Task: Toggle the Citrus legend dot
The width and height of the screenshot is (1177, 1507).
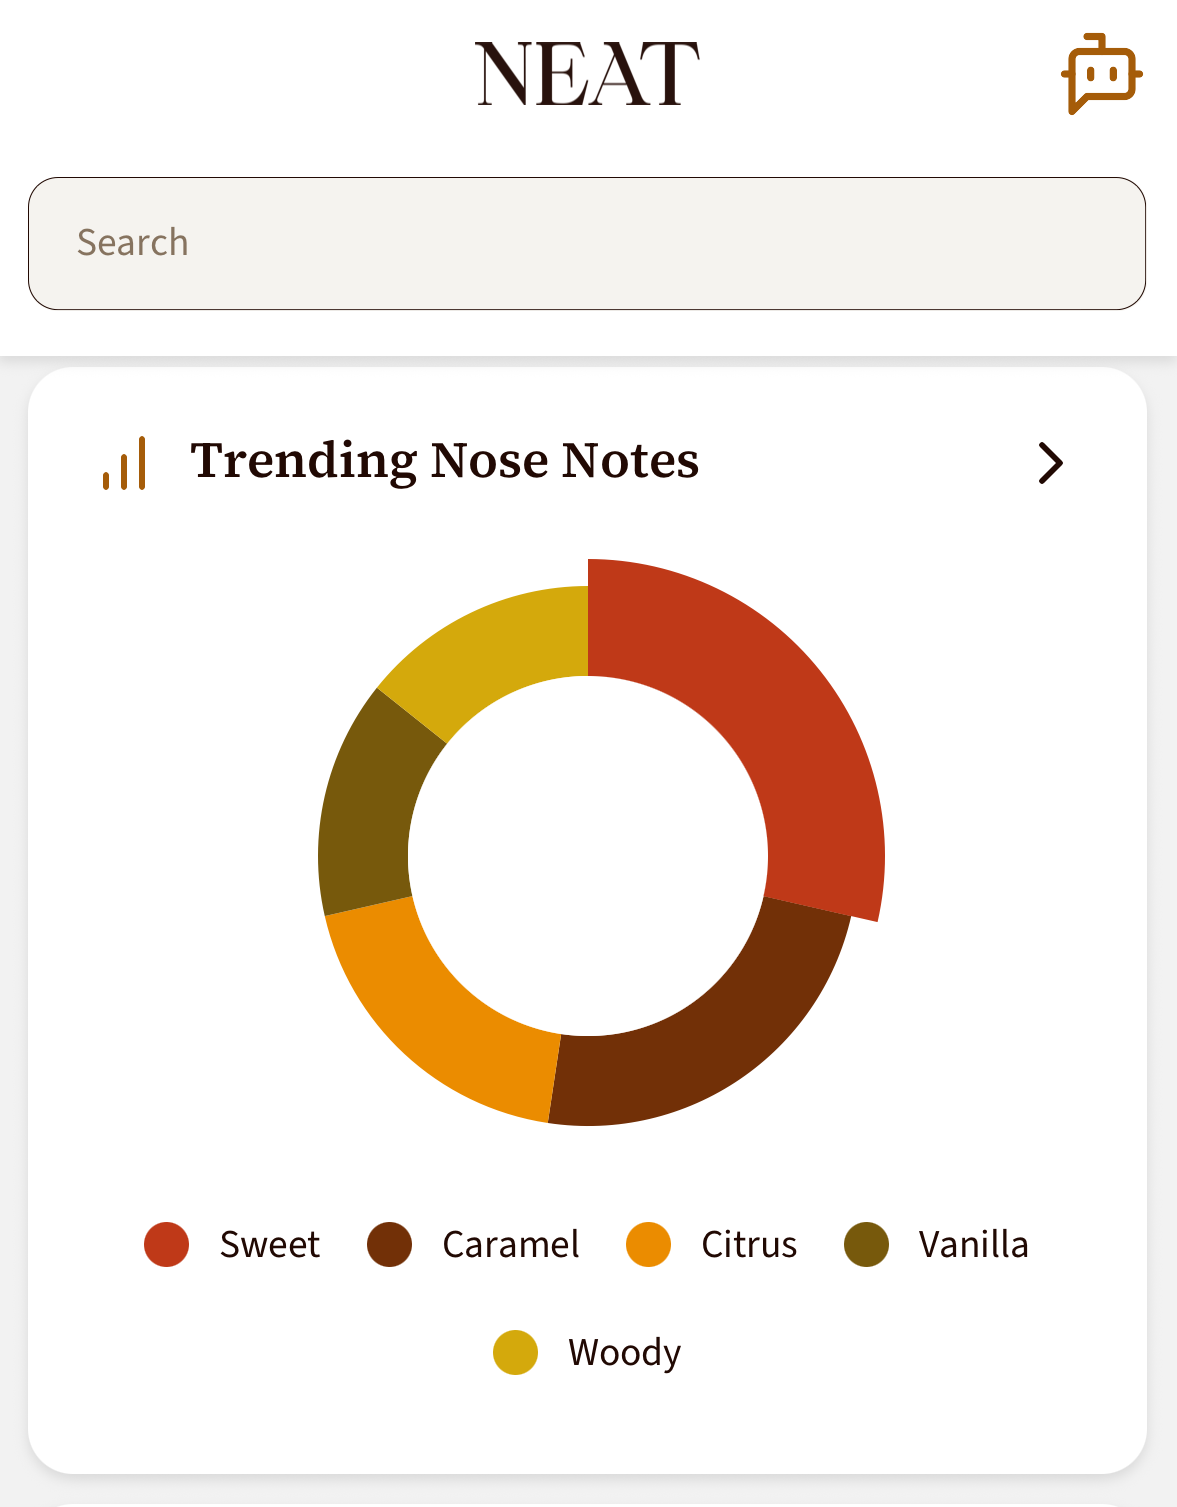Action: 648,1244
